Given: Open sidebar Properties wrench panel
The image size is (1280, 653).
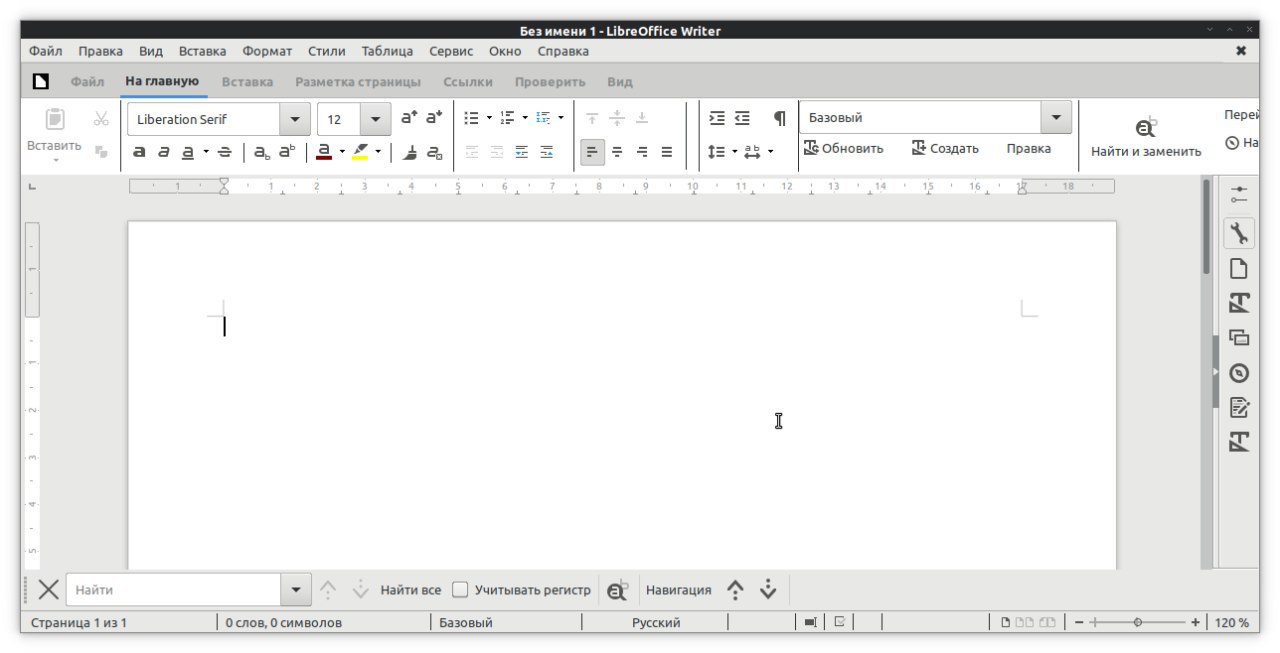Looking at the screenshot, I should click(x=1239, y=233).
